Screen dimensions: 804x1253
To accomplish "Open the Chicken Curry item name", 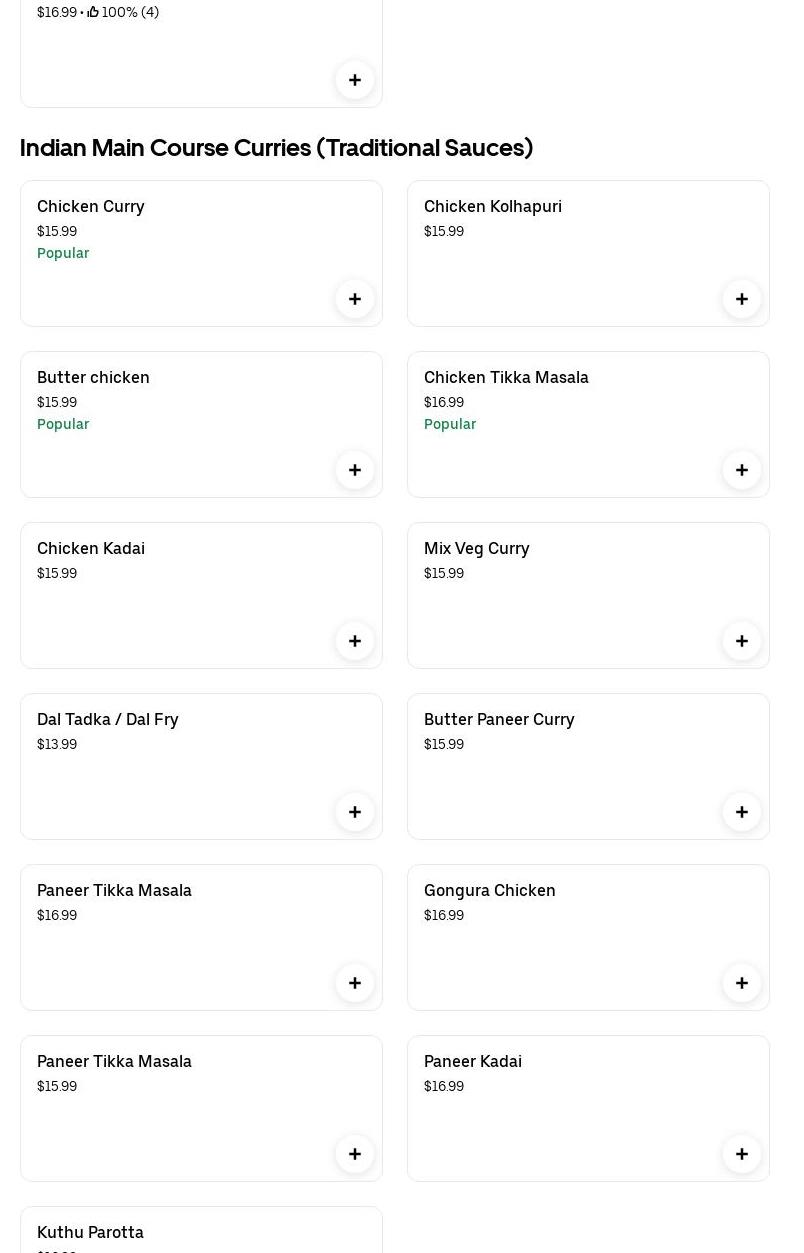I will click(91, 206).
